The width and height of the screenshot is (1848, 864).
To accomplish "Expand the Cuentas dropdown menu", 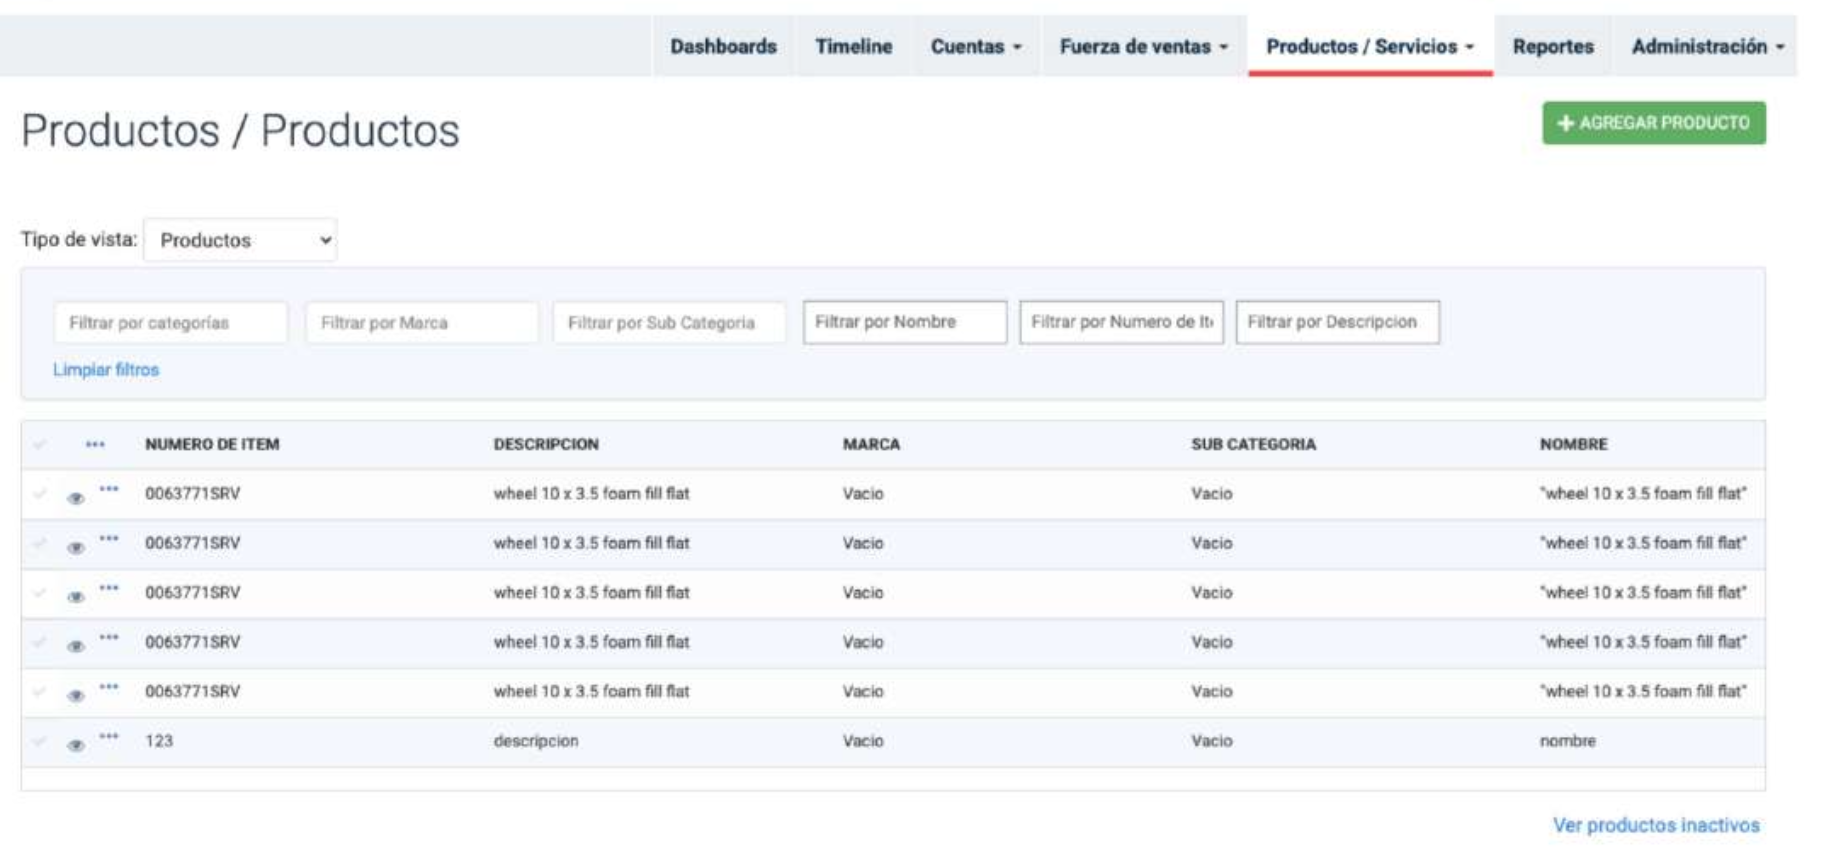I will tap(975, 47).
